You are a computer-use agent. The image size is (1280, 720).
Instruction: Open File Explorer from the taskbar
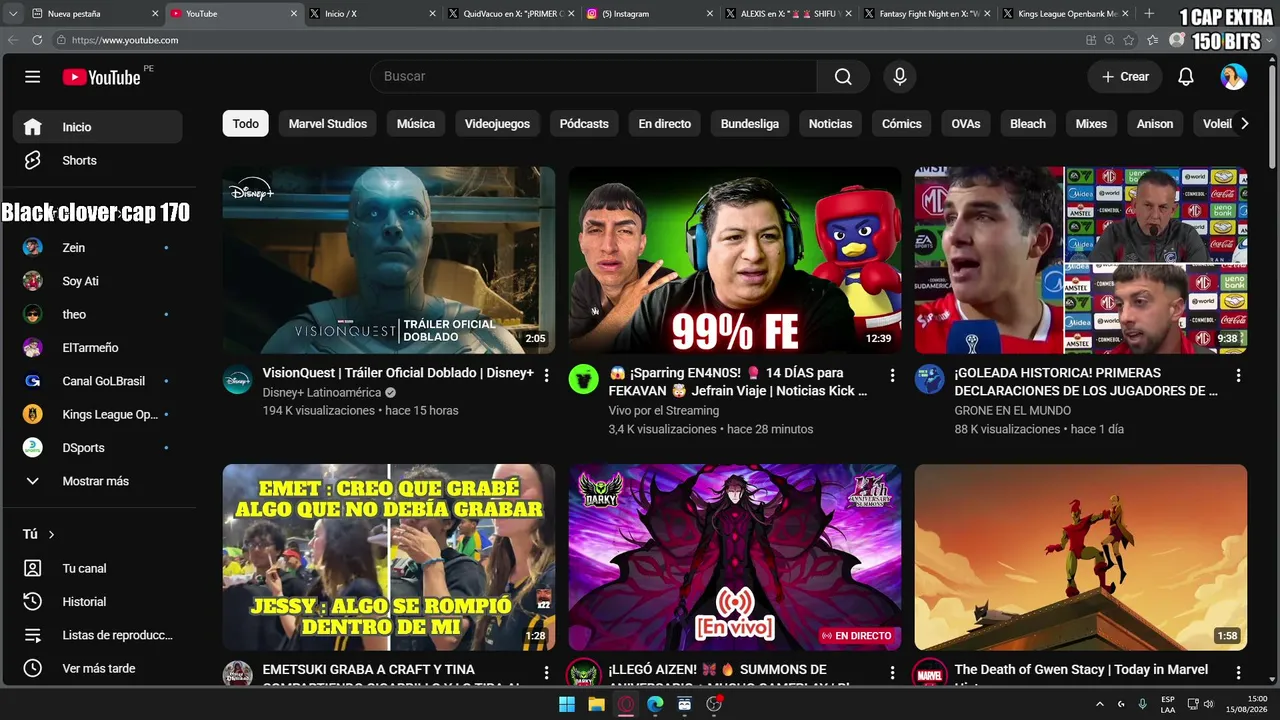pos(596,704)
